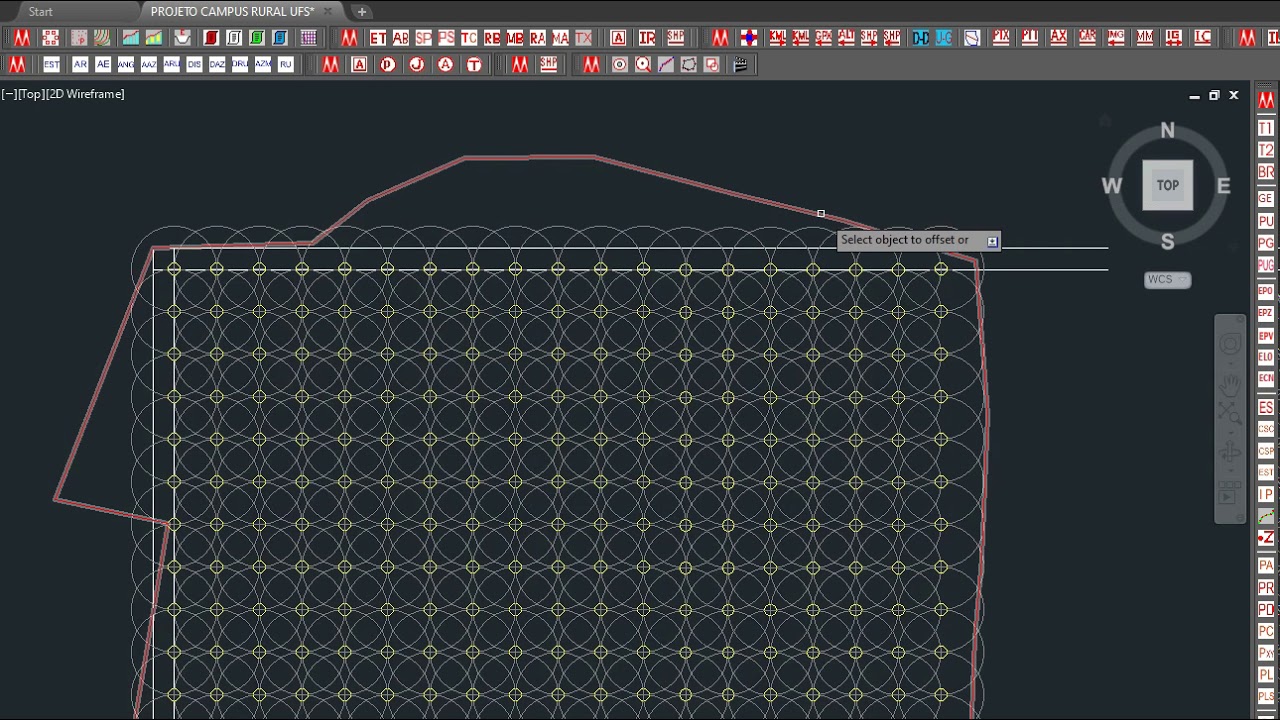Image resolution: width=1280 pixels, height=720 pixels.
Task: Click the ES icon in right toolbar
Action: point(1266,407)
